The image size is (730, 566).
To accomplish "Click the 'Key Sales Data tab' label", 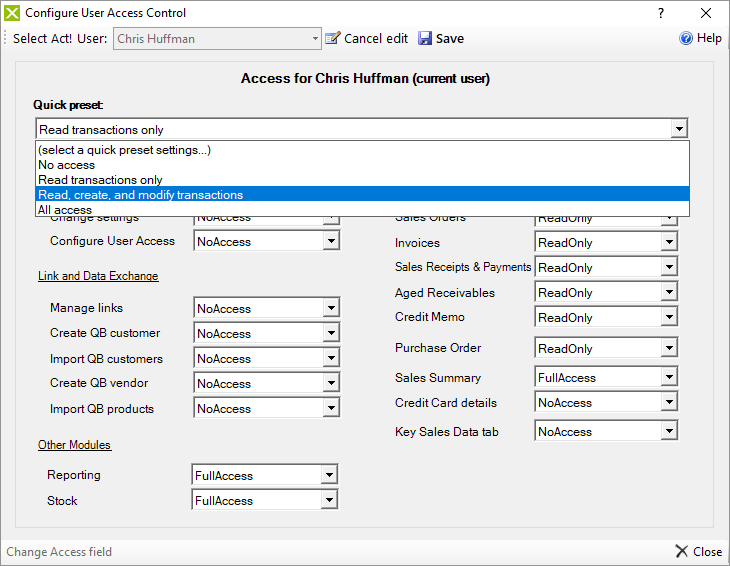I will pos(446,432).
